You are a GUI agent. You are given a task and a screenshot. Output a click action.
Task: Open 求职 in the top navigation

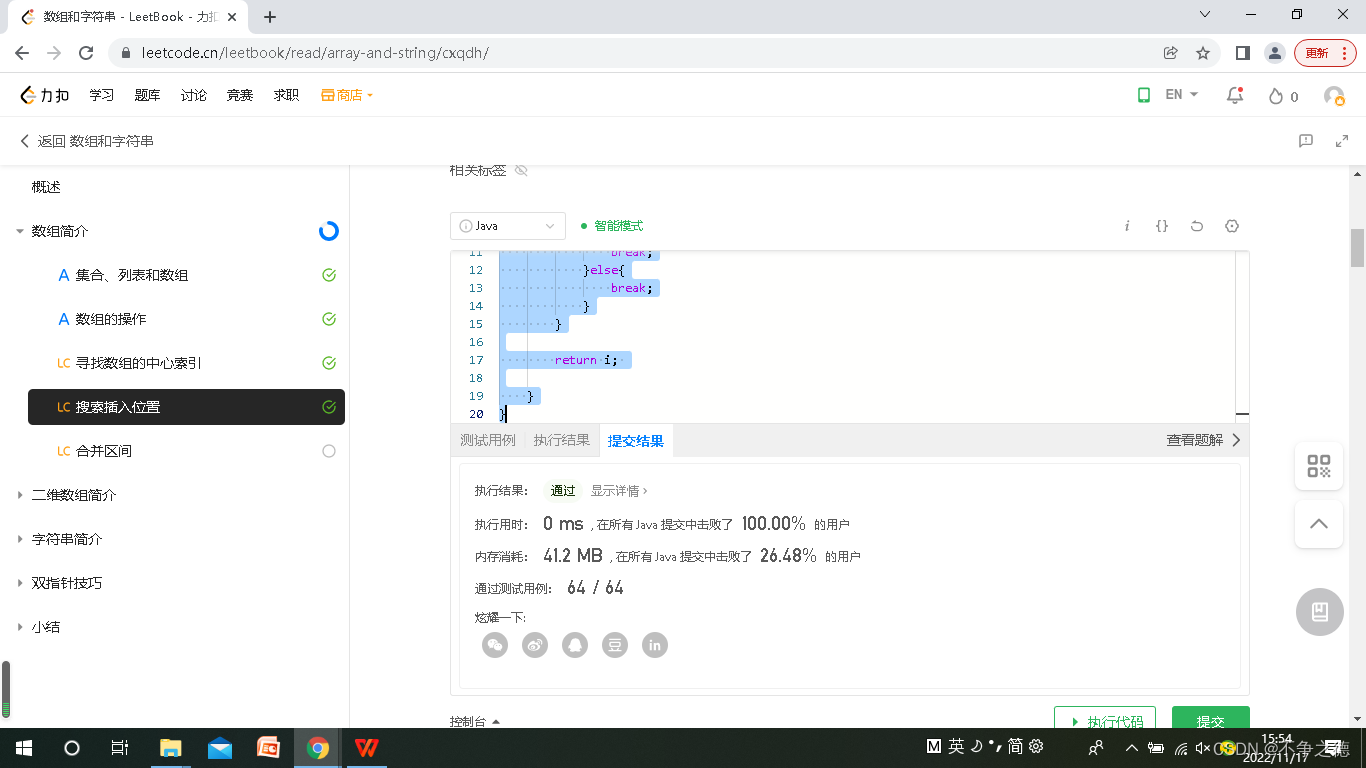[x=286, y=95]
